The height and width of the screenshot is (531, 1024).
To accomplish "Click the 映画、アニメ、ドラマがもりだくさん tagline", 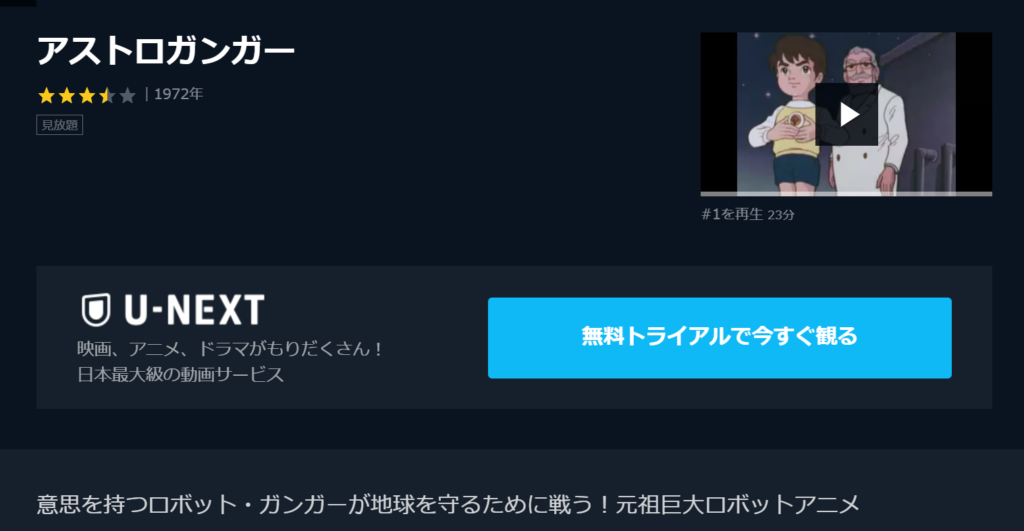I will (230, 349).
